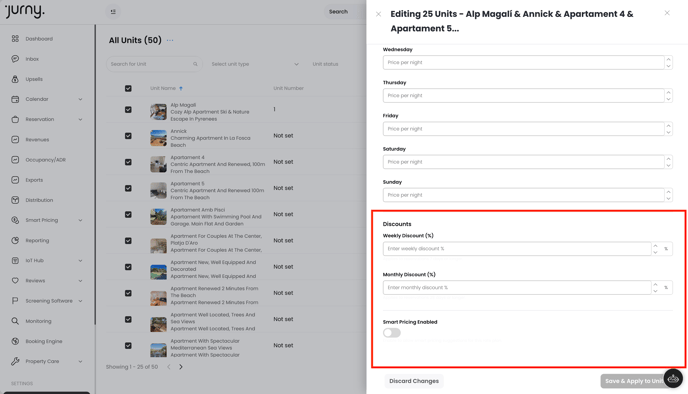Click the sidebar collapse icon near the logo
688x394 pixels.
pyautogui.click(x=113, y=12)
